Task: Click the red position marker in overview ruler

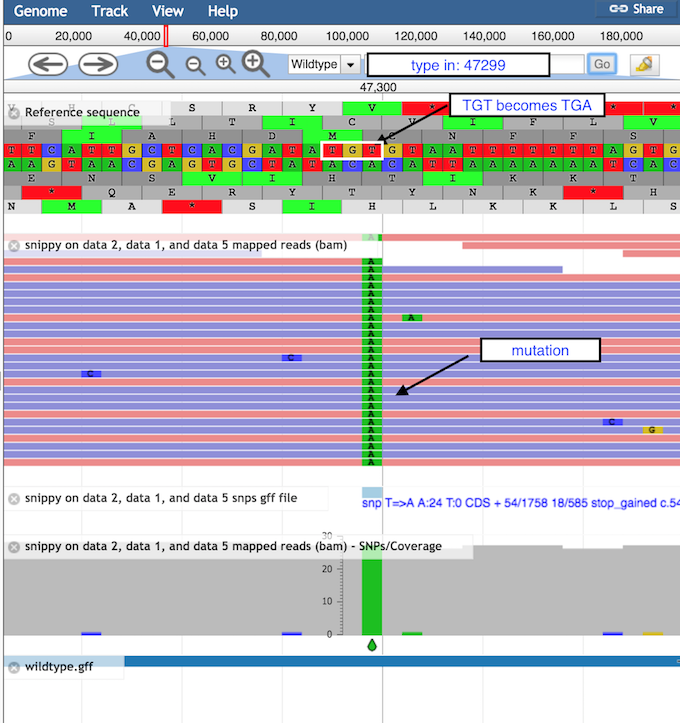Action: click(165, 36)
